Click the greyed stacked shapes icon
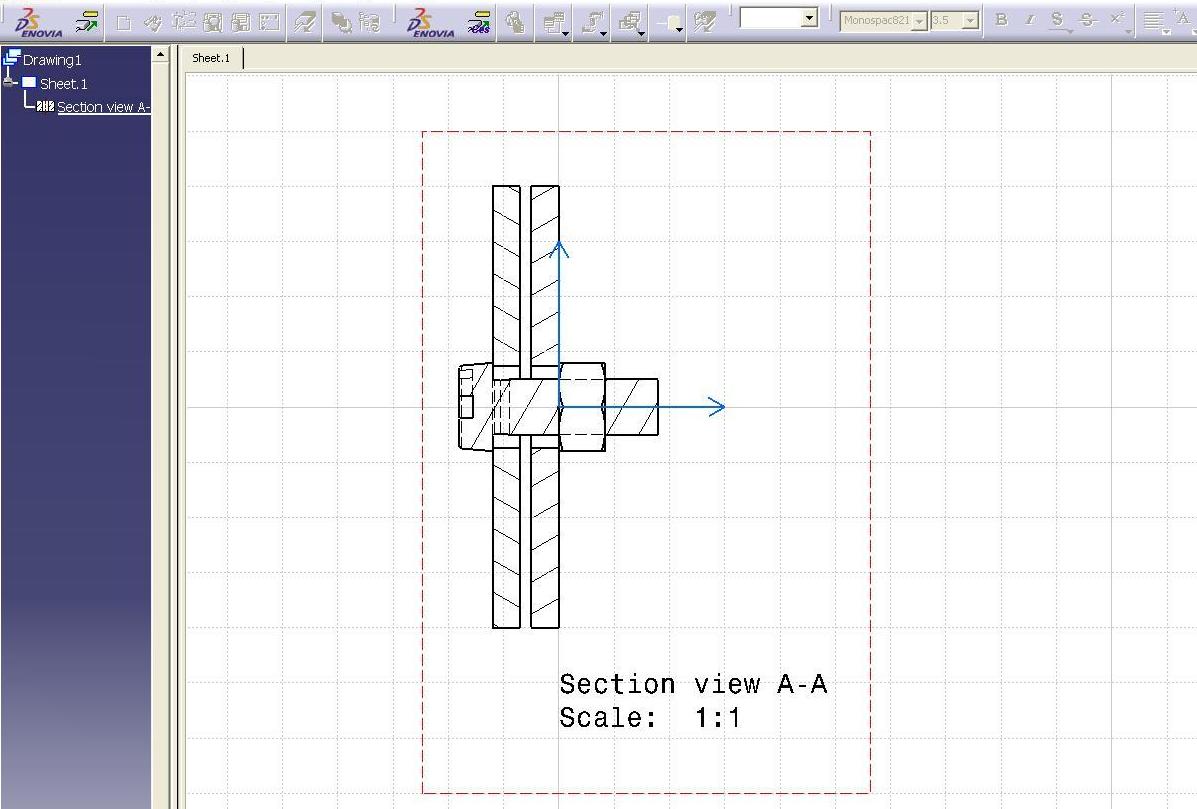Image resolution: width=1197 pixels, height=809 pixels. [x=340, y=23]
